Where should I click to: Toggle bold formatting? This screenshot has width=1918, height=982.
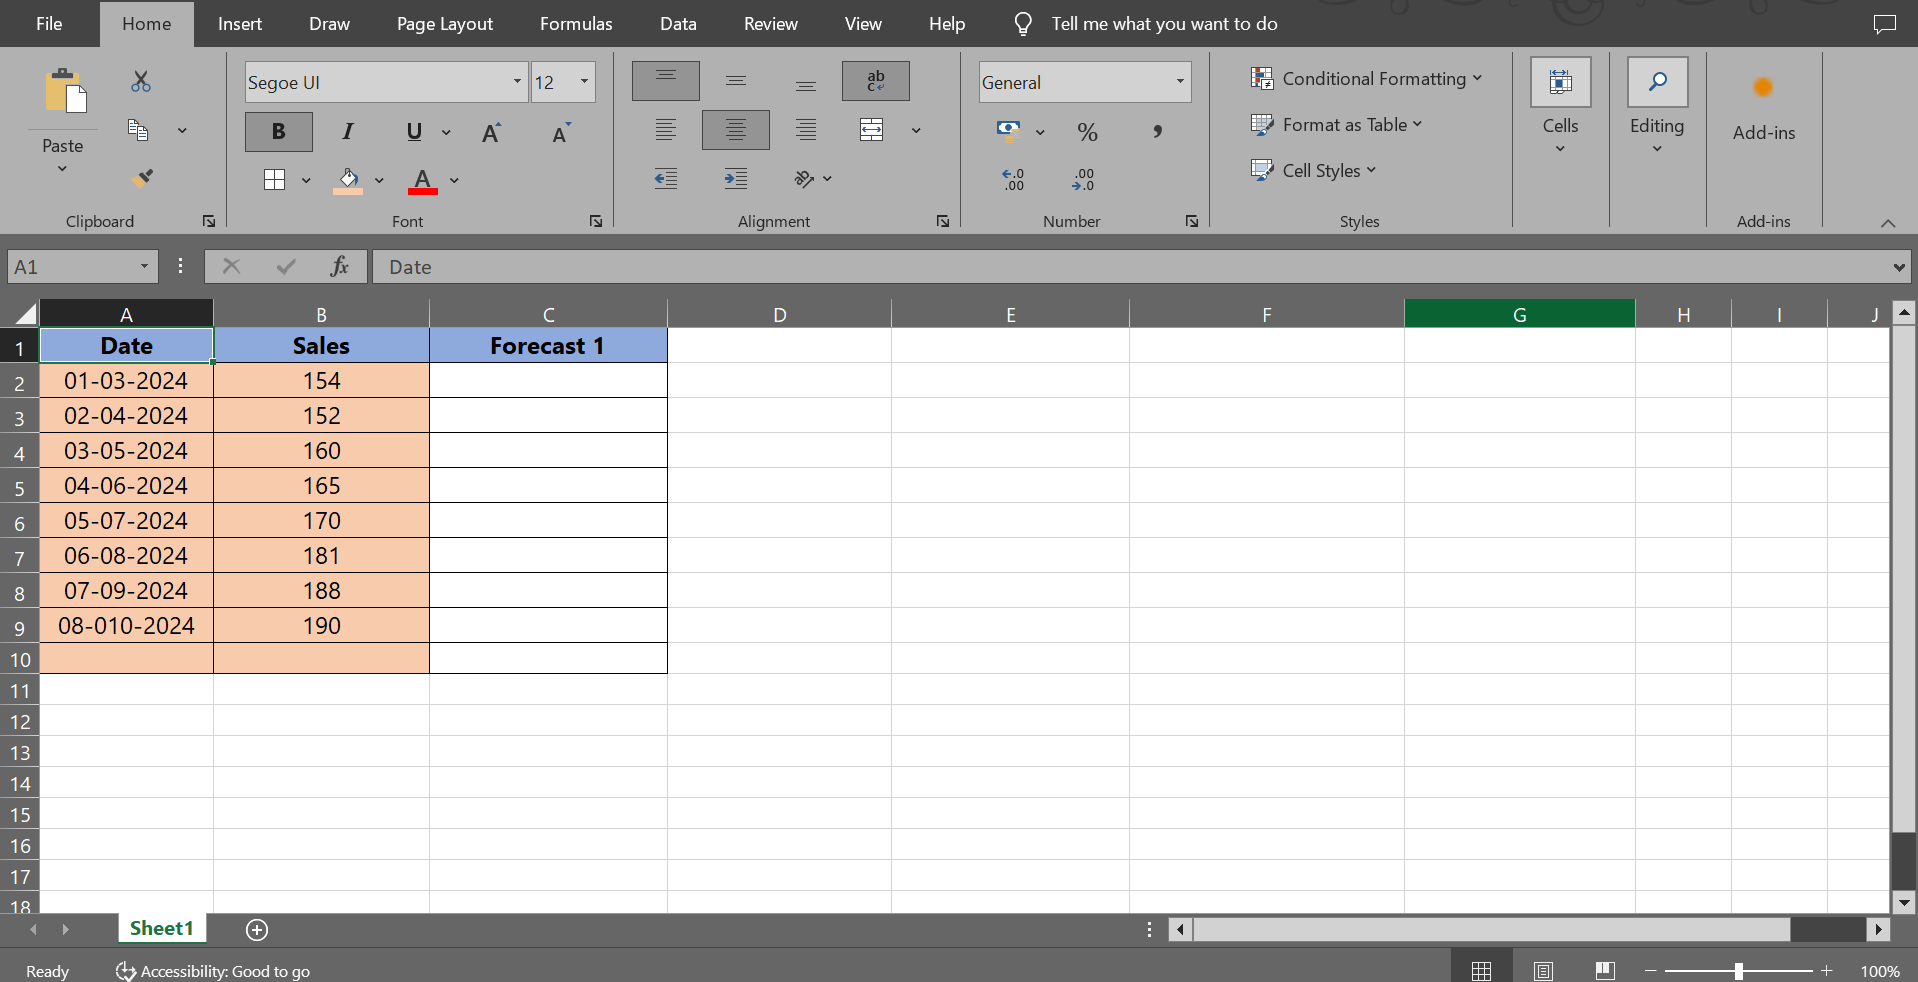277,131
